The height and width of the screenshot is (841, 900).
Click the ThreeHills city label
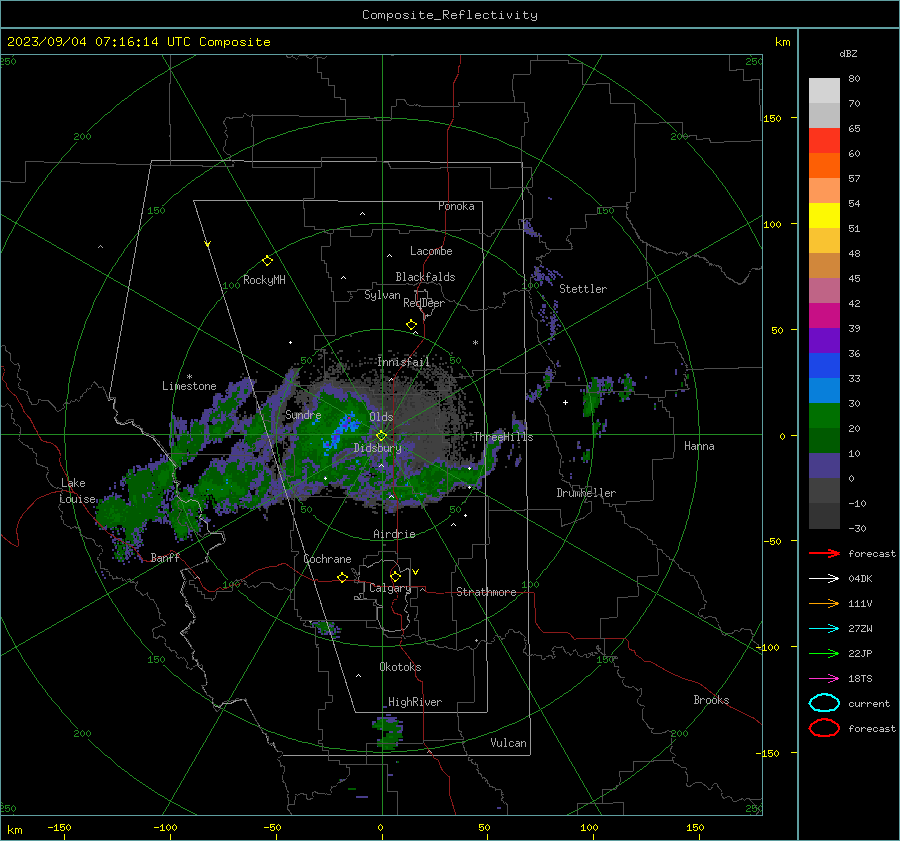point(503,437)
